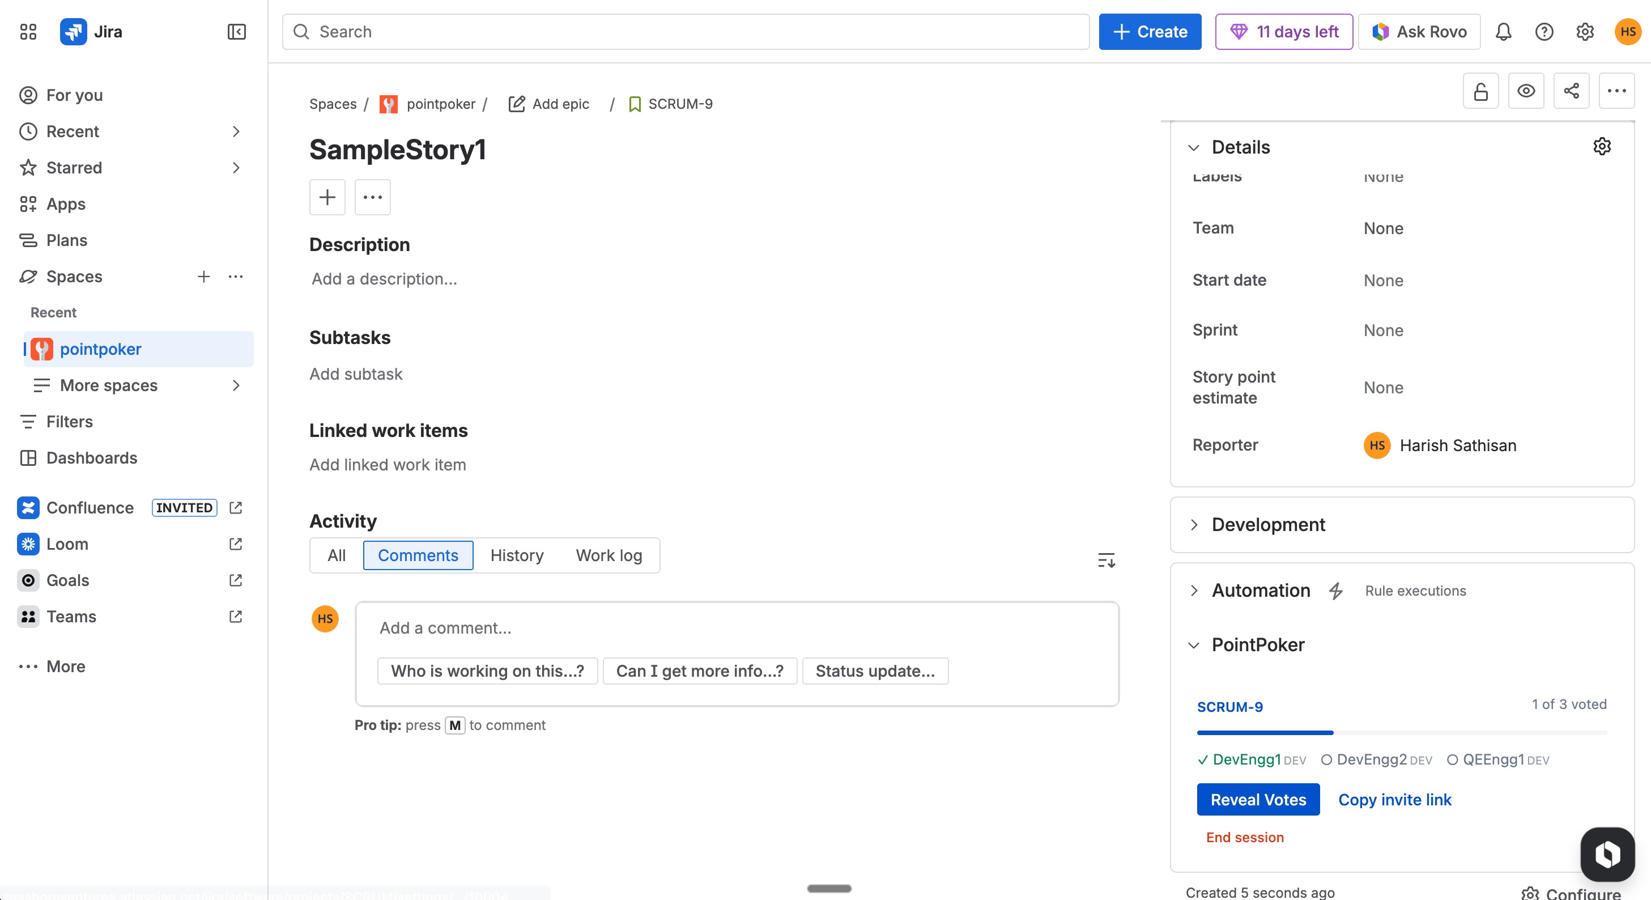Open the Loom app in sidebar
Screen dimensions: 1651x900
coord(67,544)
